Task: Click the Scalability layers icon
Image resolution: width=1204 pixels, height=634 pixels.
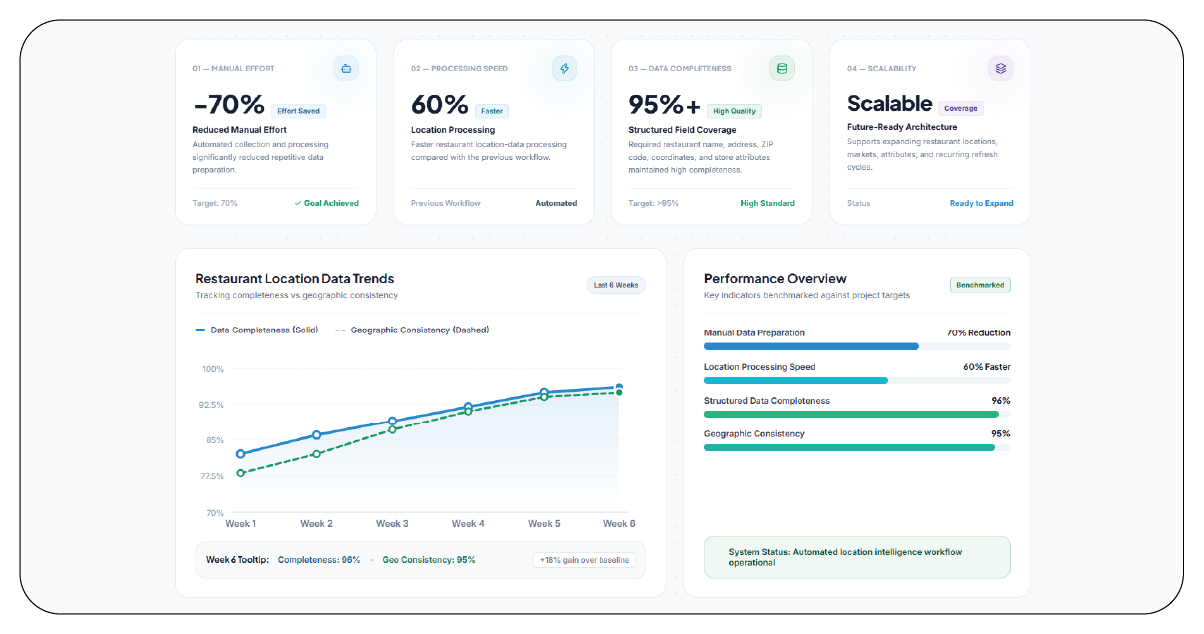Action: pyautogui.click(x=1000, y=69)
